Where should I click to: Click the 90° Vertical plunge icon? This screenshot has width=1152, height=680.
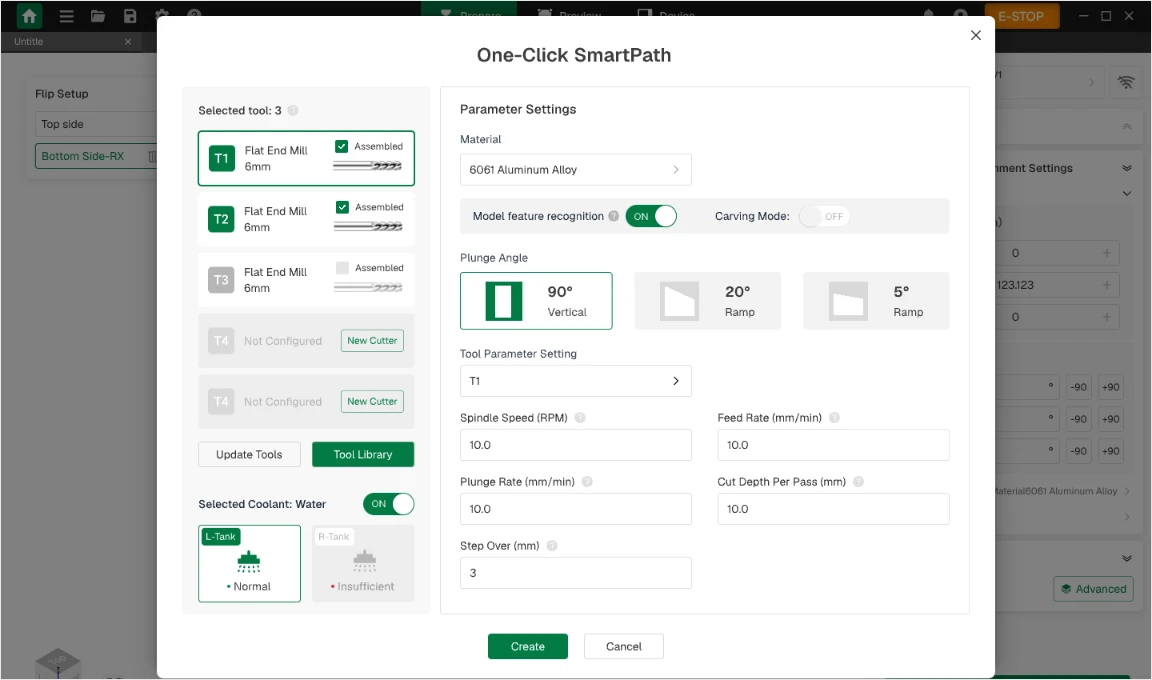click(504, 301)
